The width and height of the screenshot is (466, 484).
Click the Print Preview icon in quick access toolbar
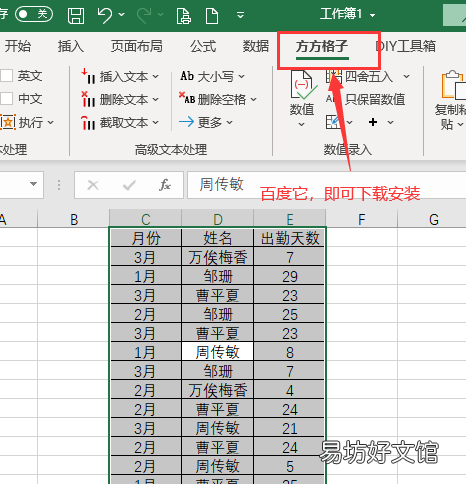pyautogui.click(x=184, y=15)
